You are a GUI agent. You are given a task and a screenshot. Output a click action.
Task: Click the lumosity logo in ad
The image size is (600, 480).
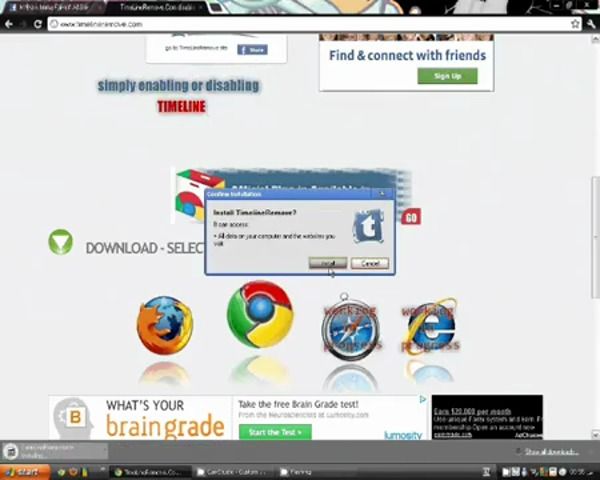tap(403, 435)
